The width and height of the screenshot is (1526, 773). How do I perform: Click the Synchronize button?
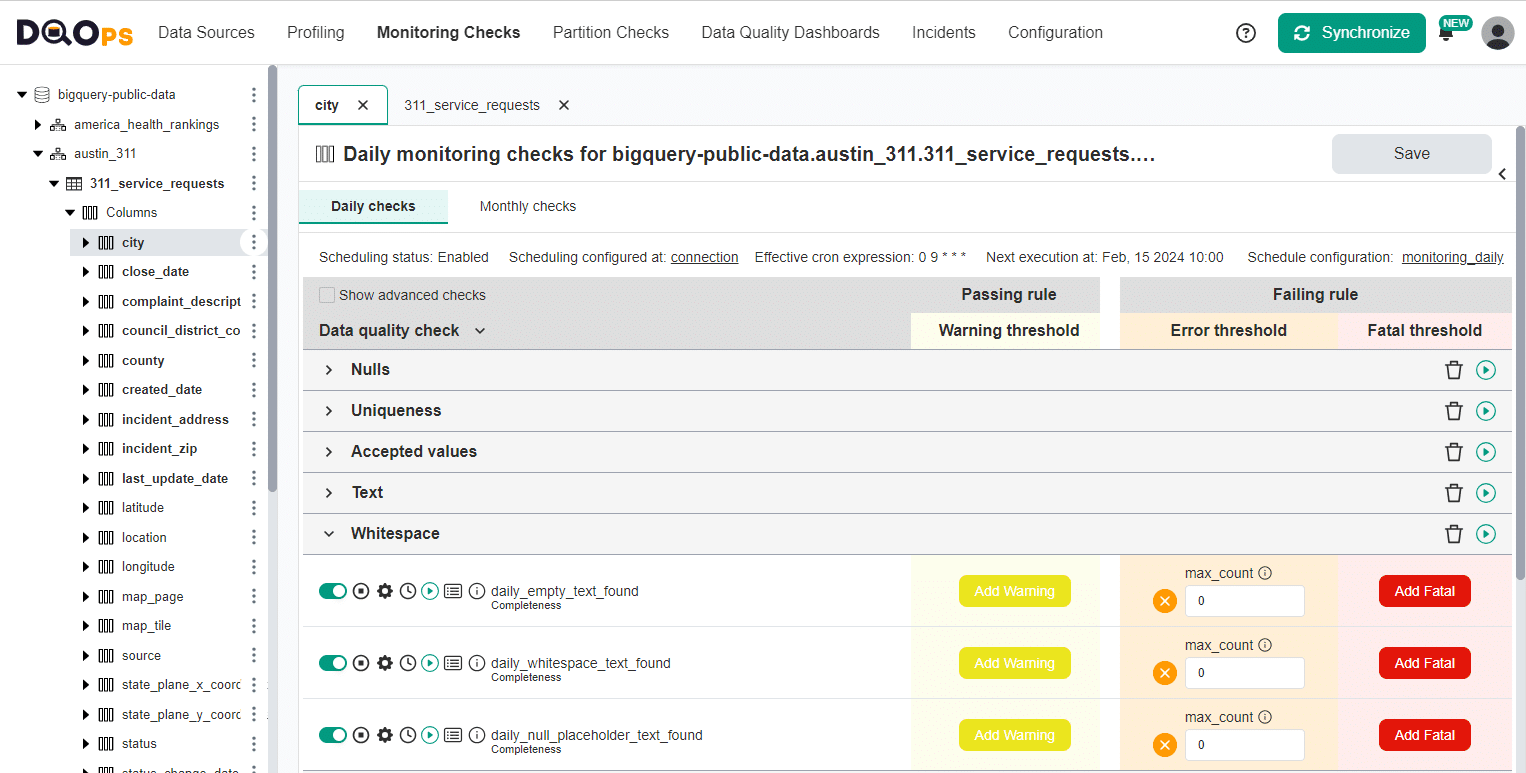click(x=1351, y=33)
